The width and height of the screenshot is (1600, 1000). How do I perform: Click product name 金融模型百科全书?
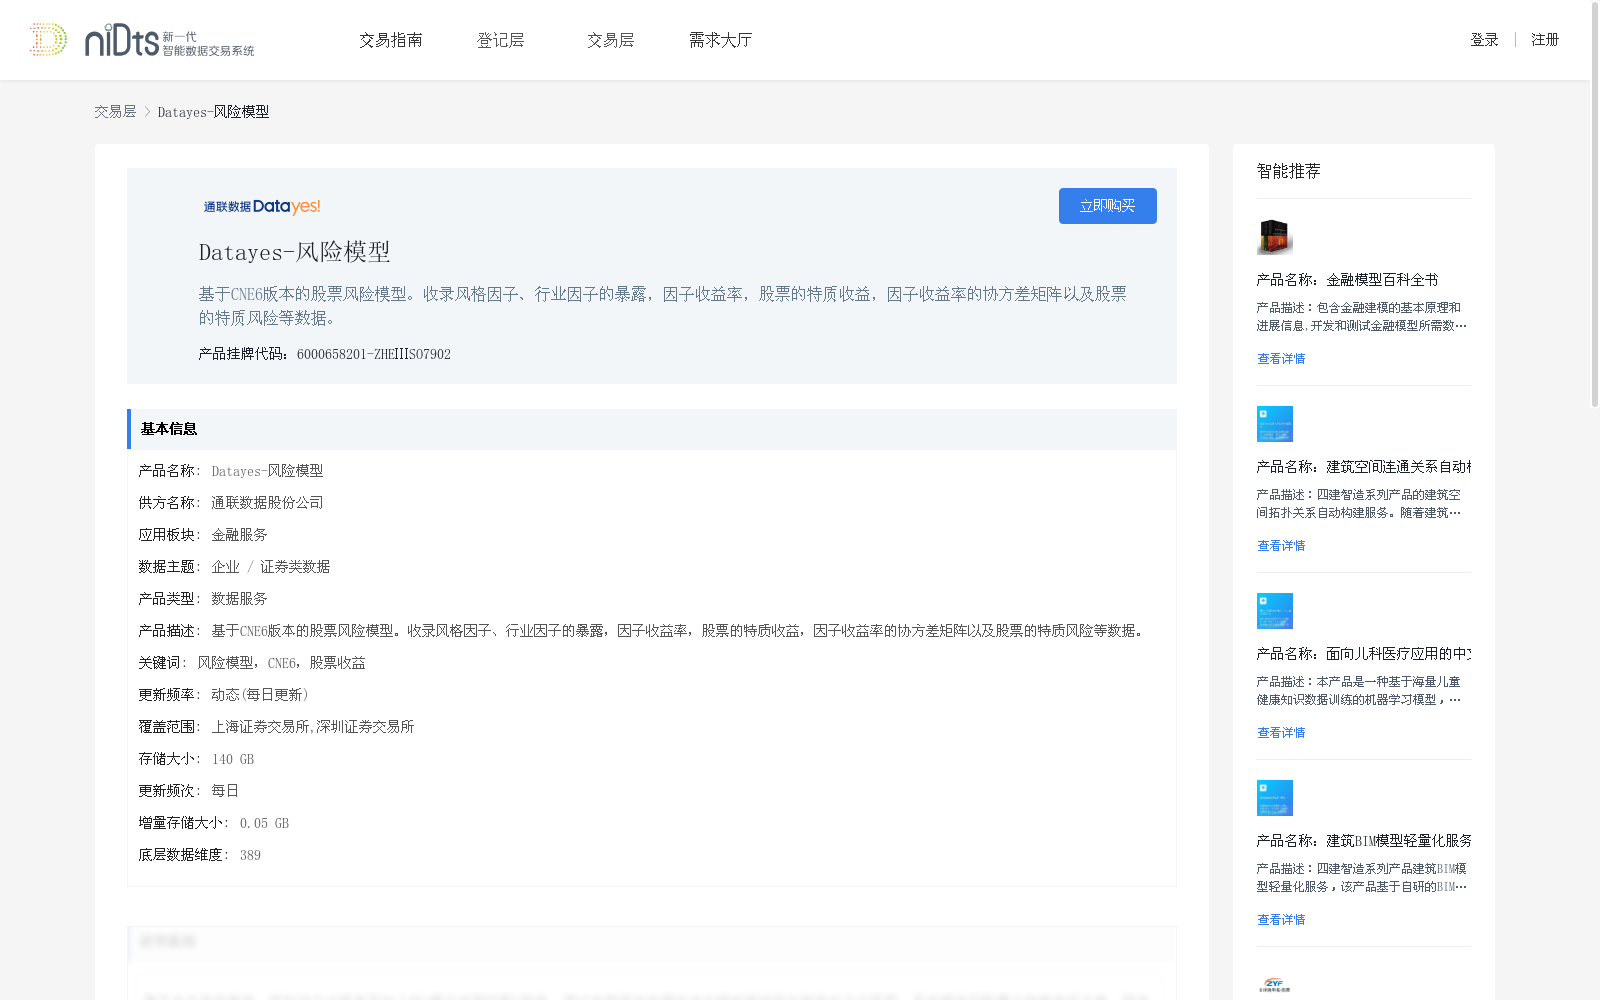pyautogui.click(x=1382, y=280)
